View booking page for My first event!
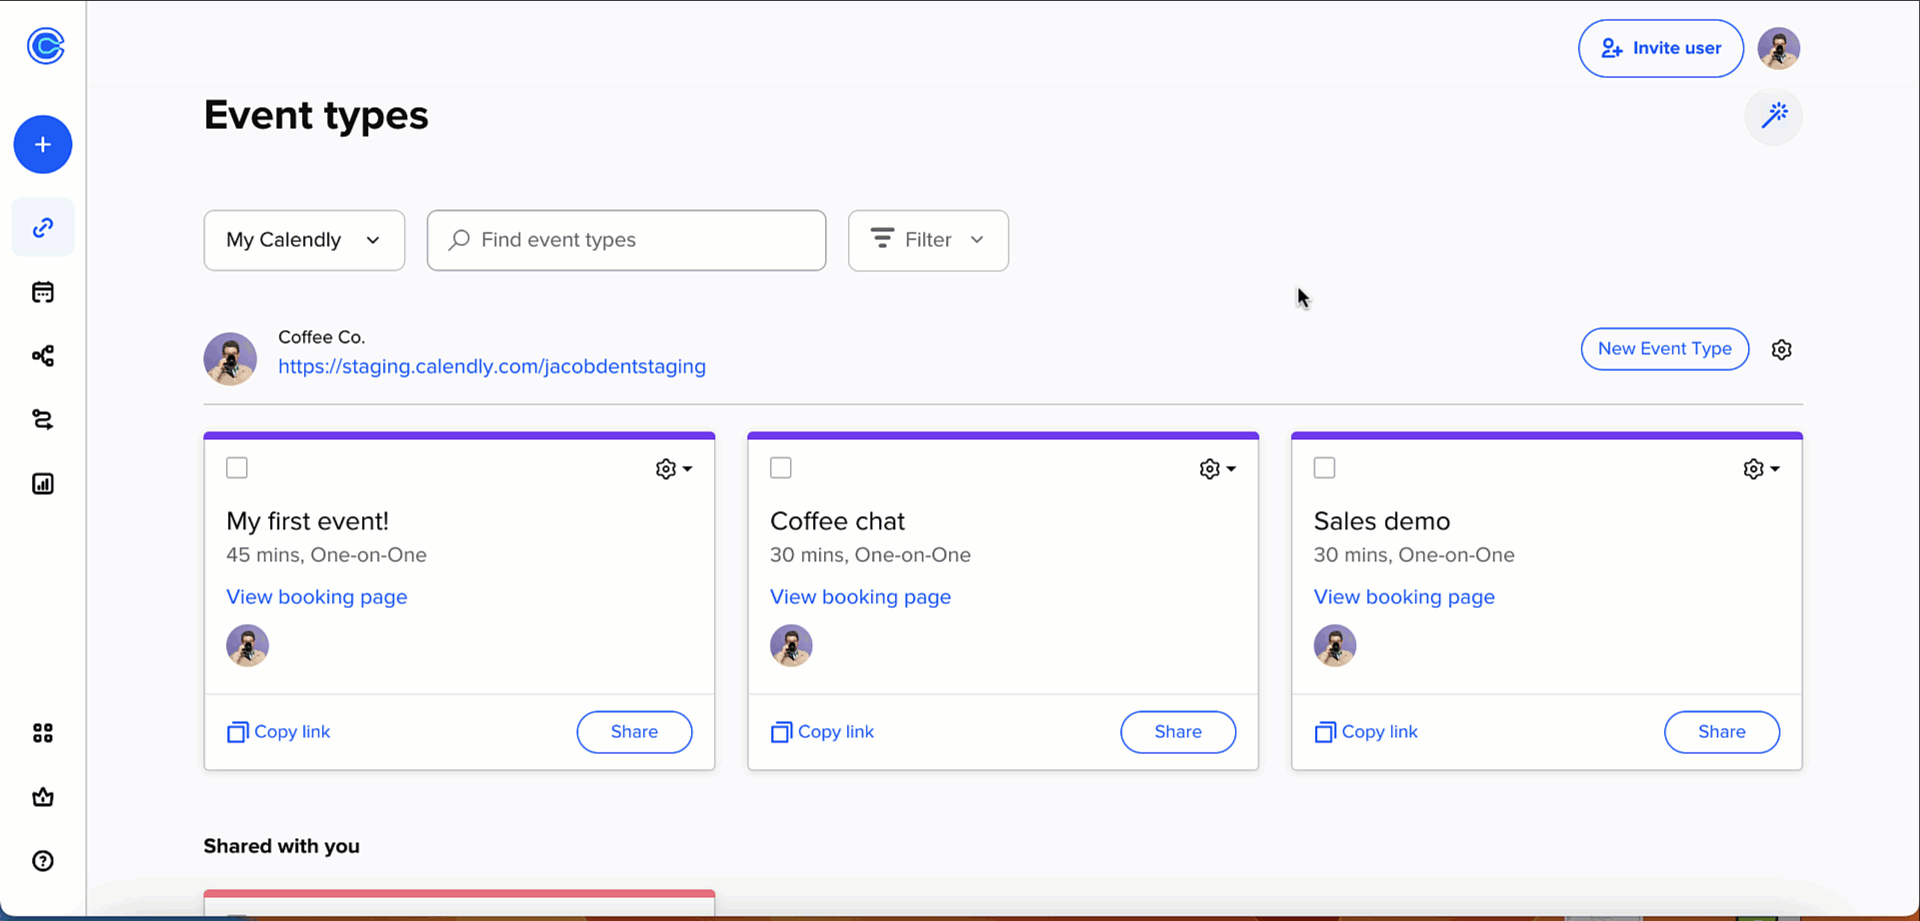The height and width of the screenshot is (921, 1920). (x=317, y=597)
